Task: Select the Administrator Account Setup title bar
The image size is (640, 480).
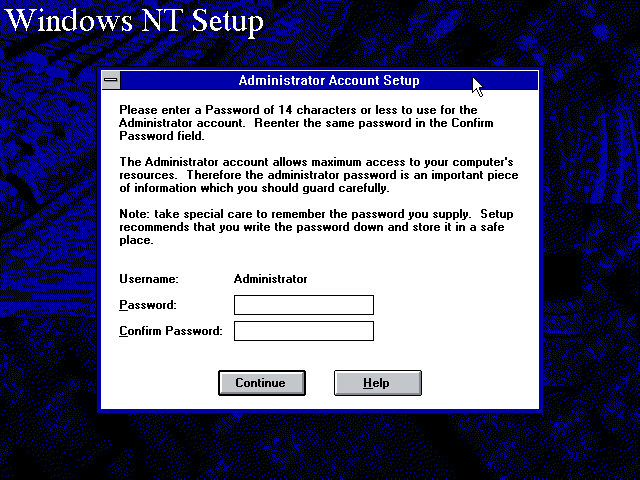Action: click(x=329, y=80)
